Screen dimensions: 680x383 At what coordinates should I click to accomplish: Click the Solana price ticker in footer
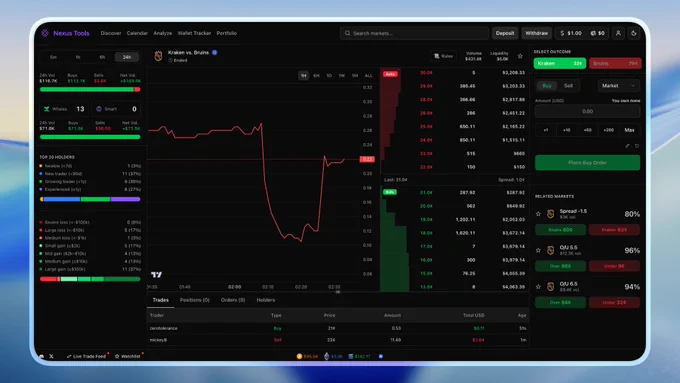pyautogui.click(x=360, y=356)
